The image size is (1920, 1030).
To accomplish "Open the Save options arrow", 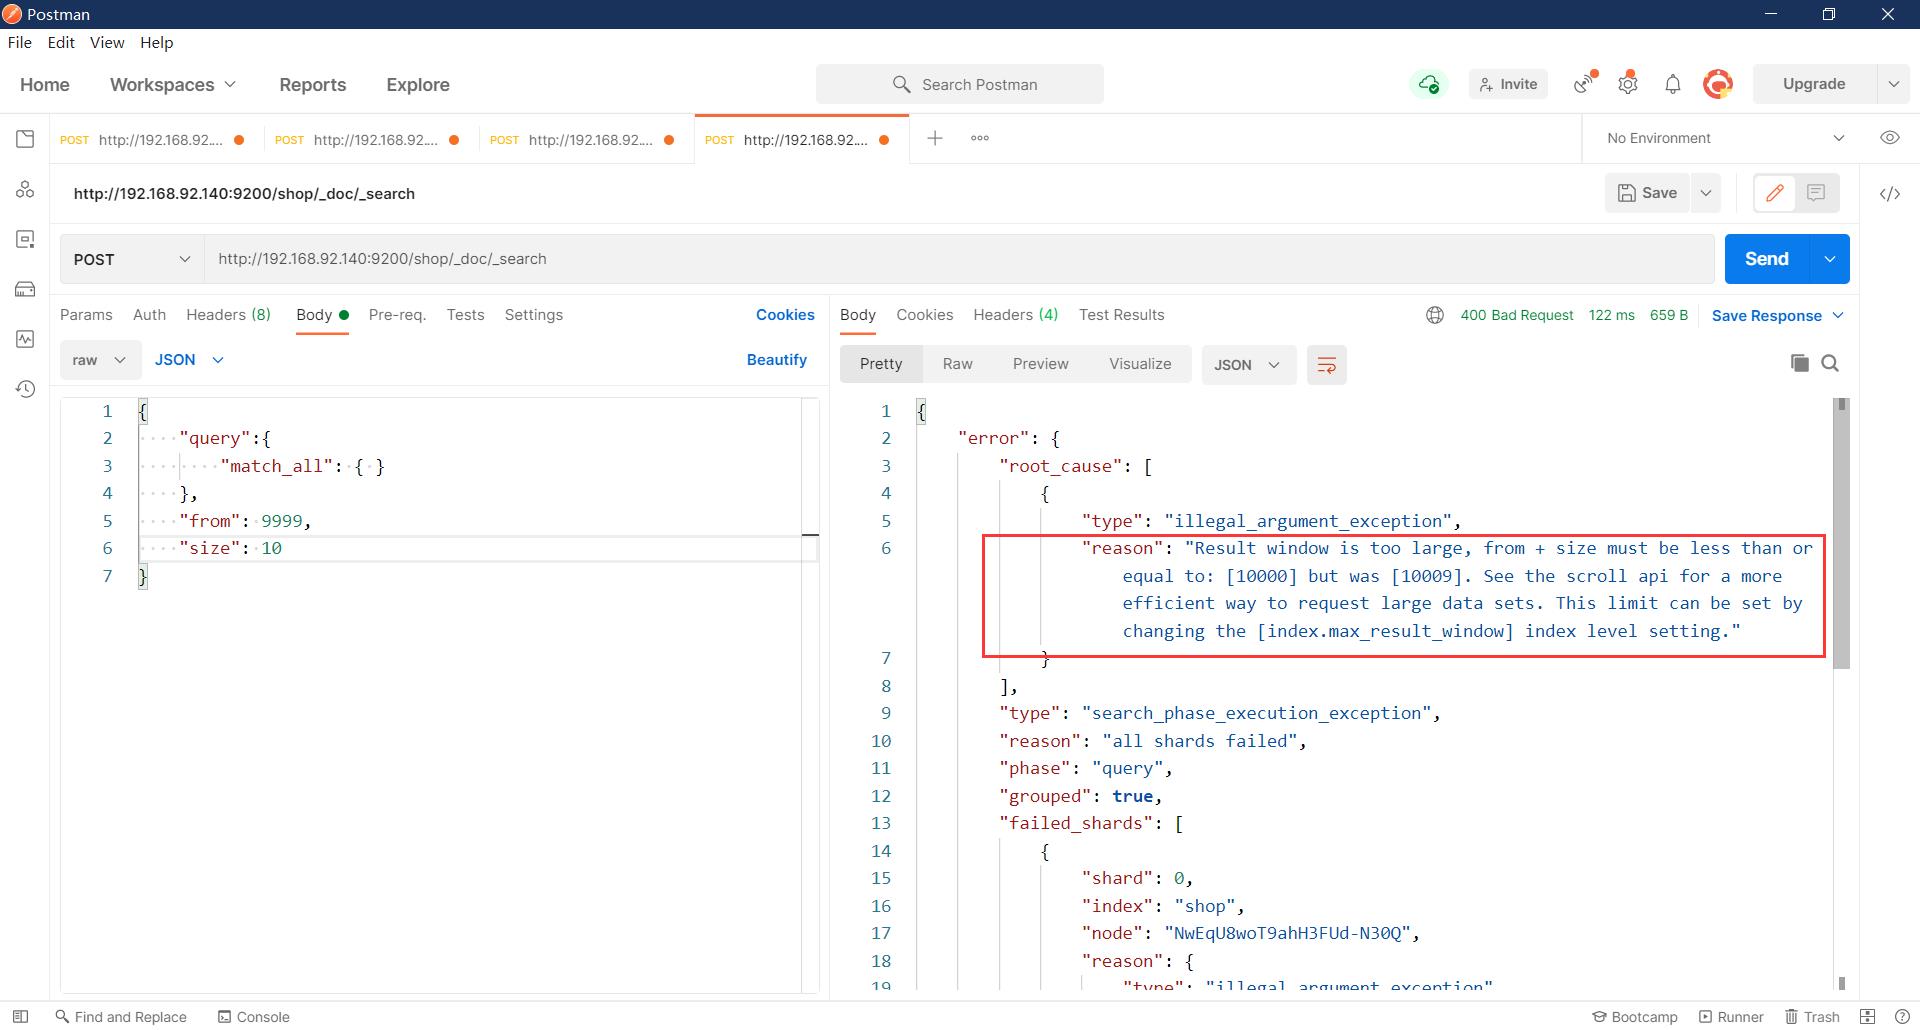I will point(1705,193).
